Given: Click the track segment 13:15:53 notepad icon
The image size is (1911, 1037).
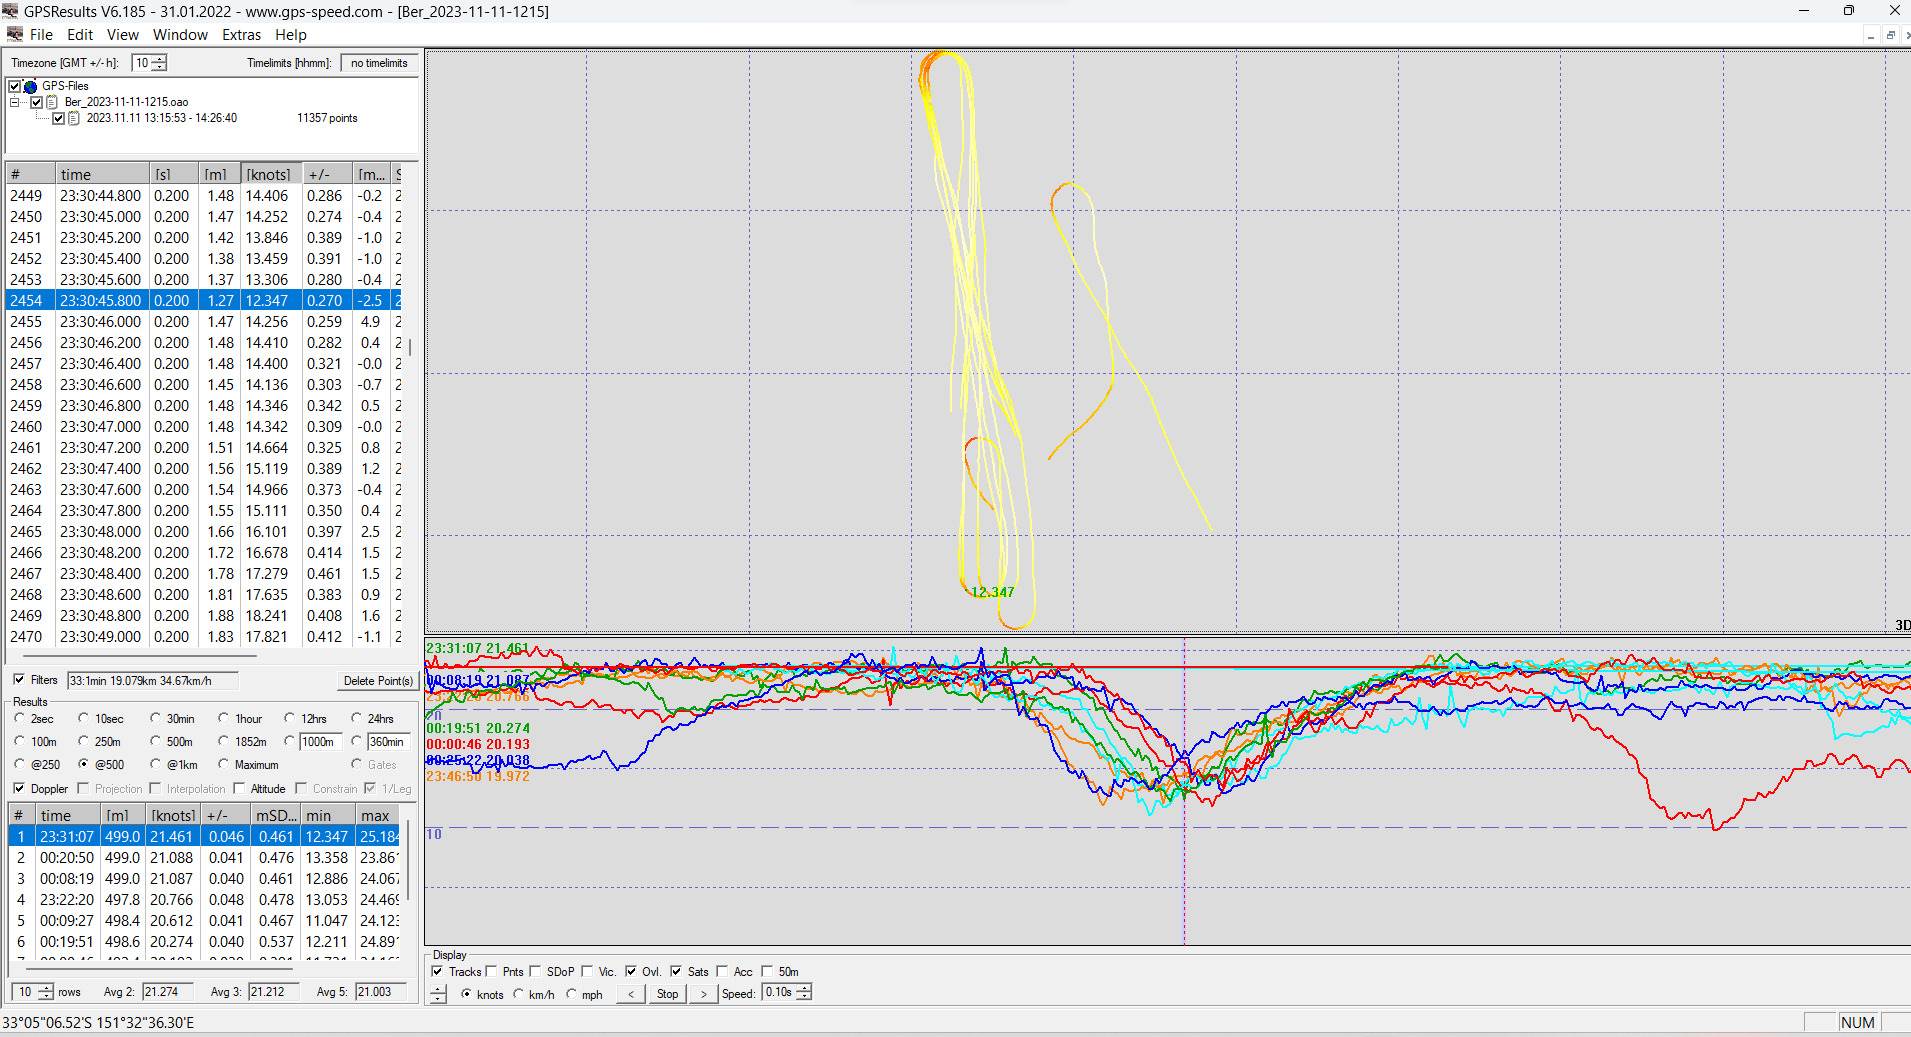Looking at the screenshot, I should pos(74,118).
